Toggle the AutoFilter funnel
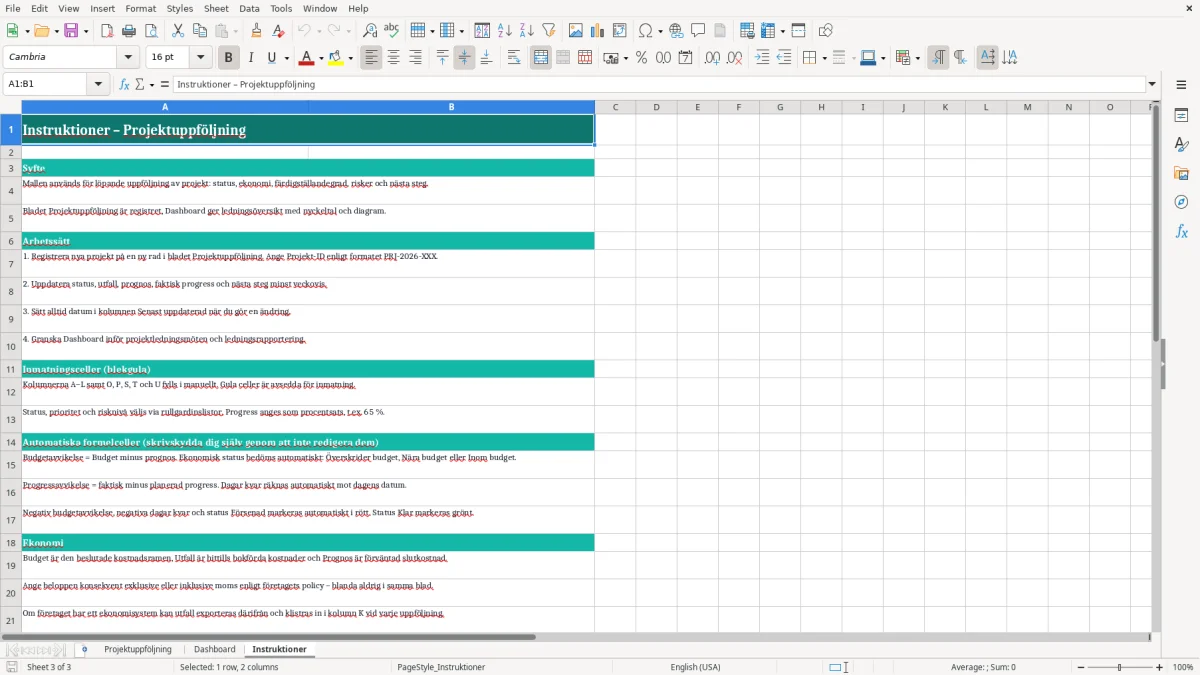 (548, 31)
